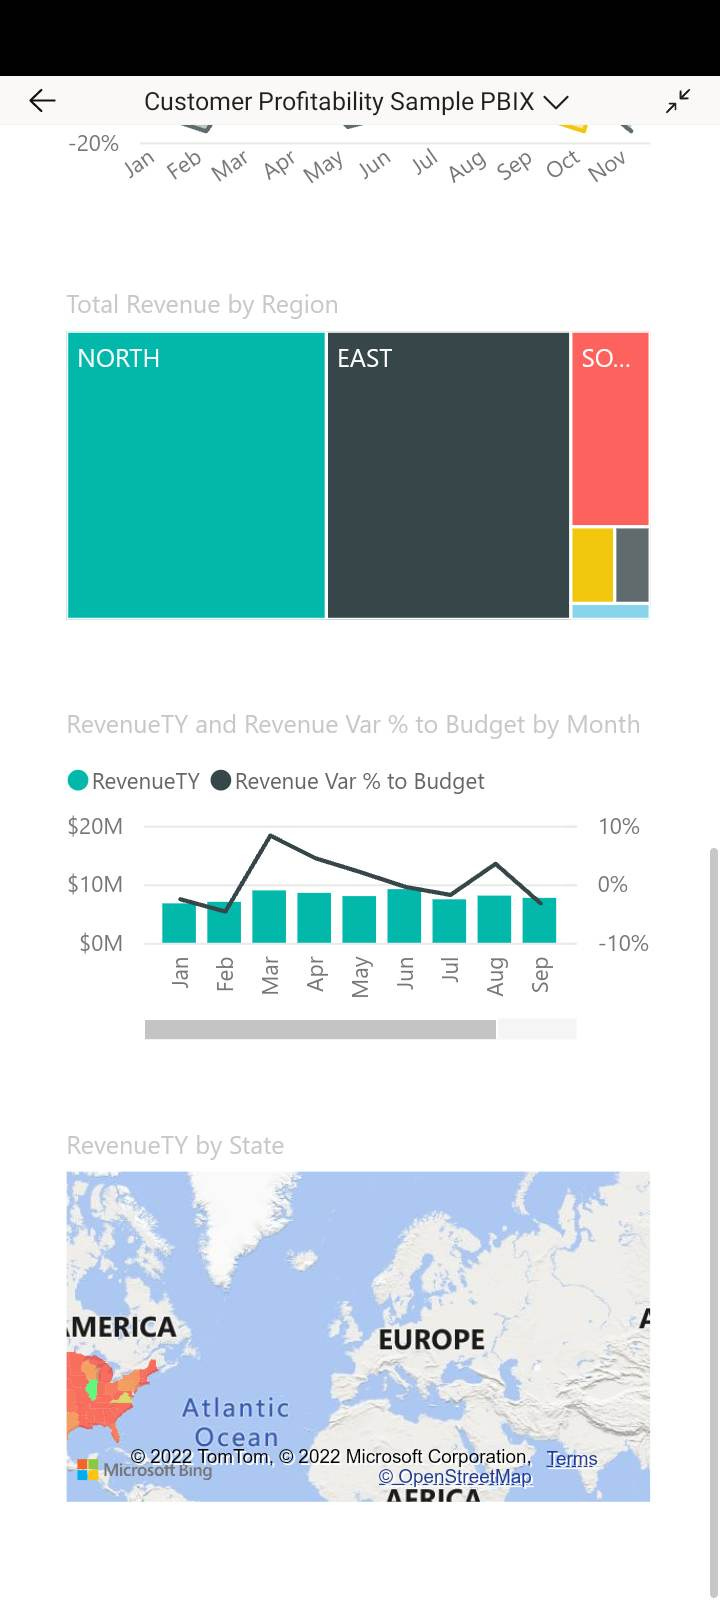
Task: Click the Atlantic Ocean map label
Action: coord(236,1422)
